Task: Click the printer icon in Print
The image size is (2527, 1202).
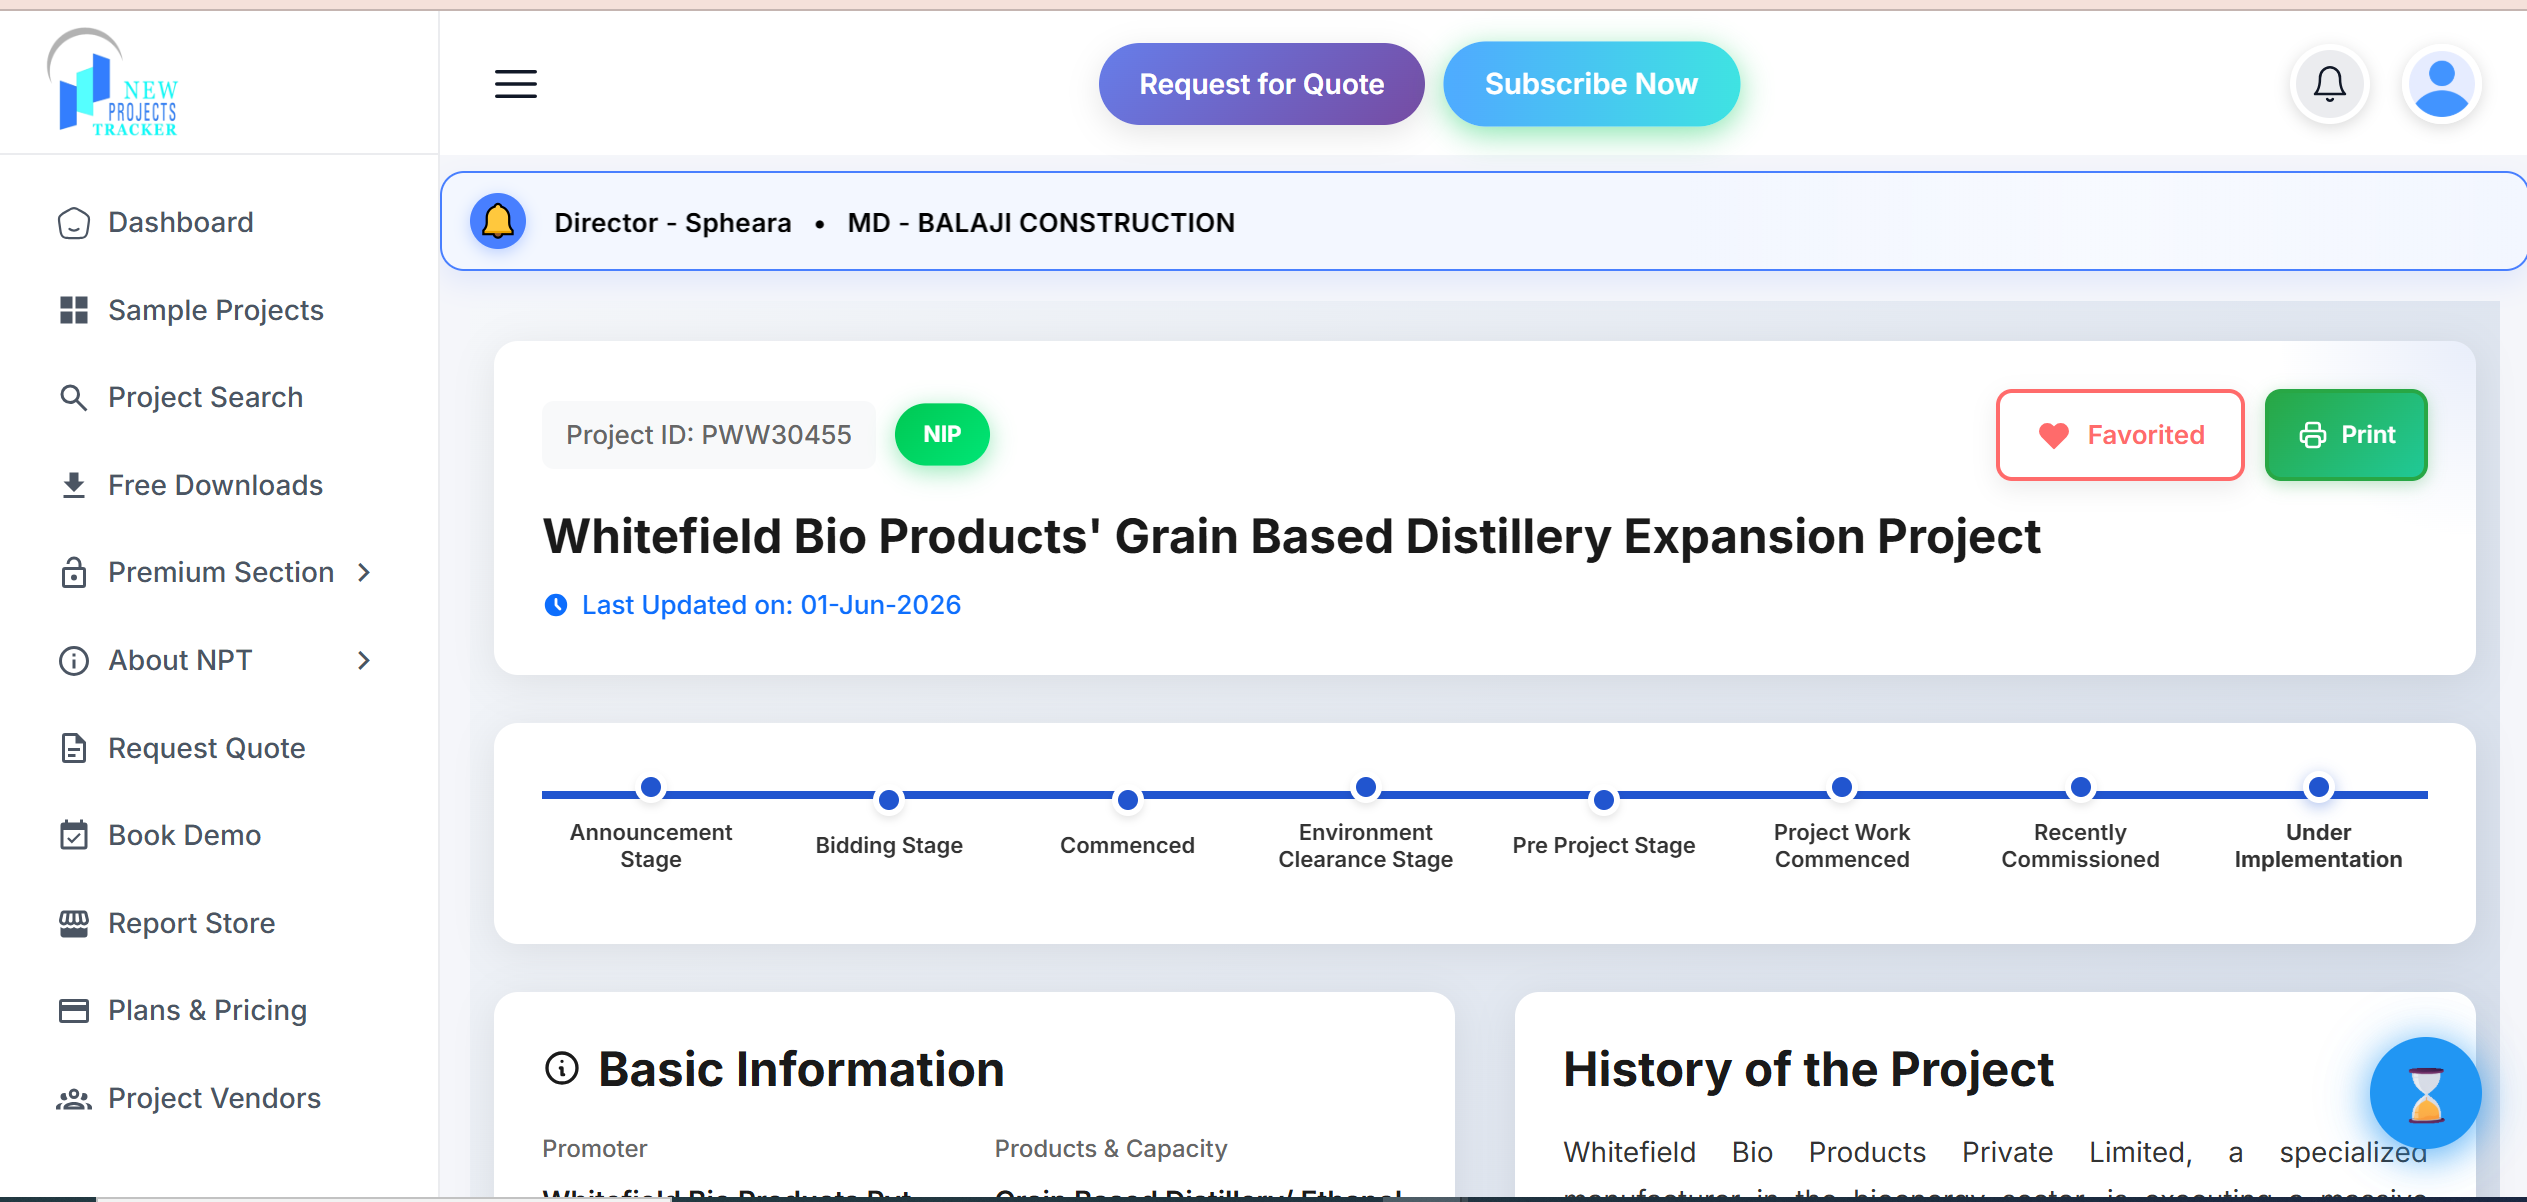Action: coord(2312,435)
